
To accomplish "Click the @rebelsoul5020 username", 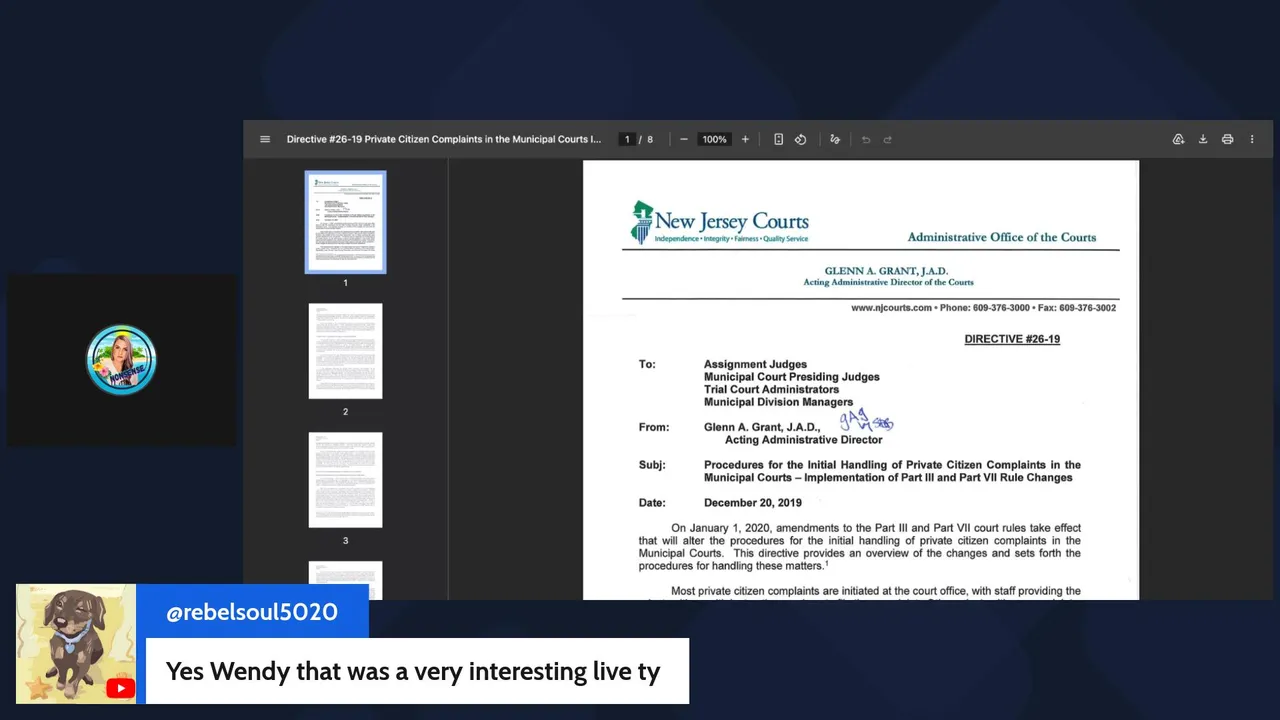I will [x=252, y=612].
